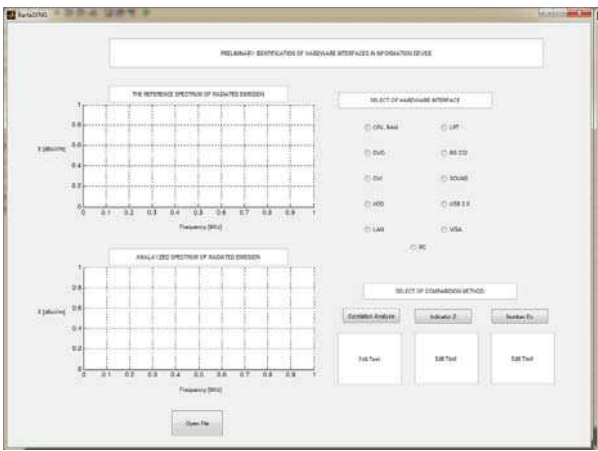Select the PC radio button
Screen dimensions: 598x451
[x=418, y=247]
